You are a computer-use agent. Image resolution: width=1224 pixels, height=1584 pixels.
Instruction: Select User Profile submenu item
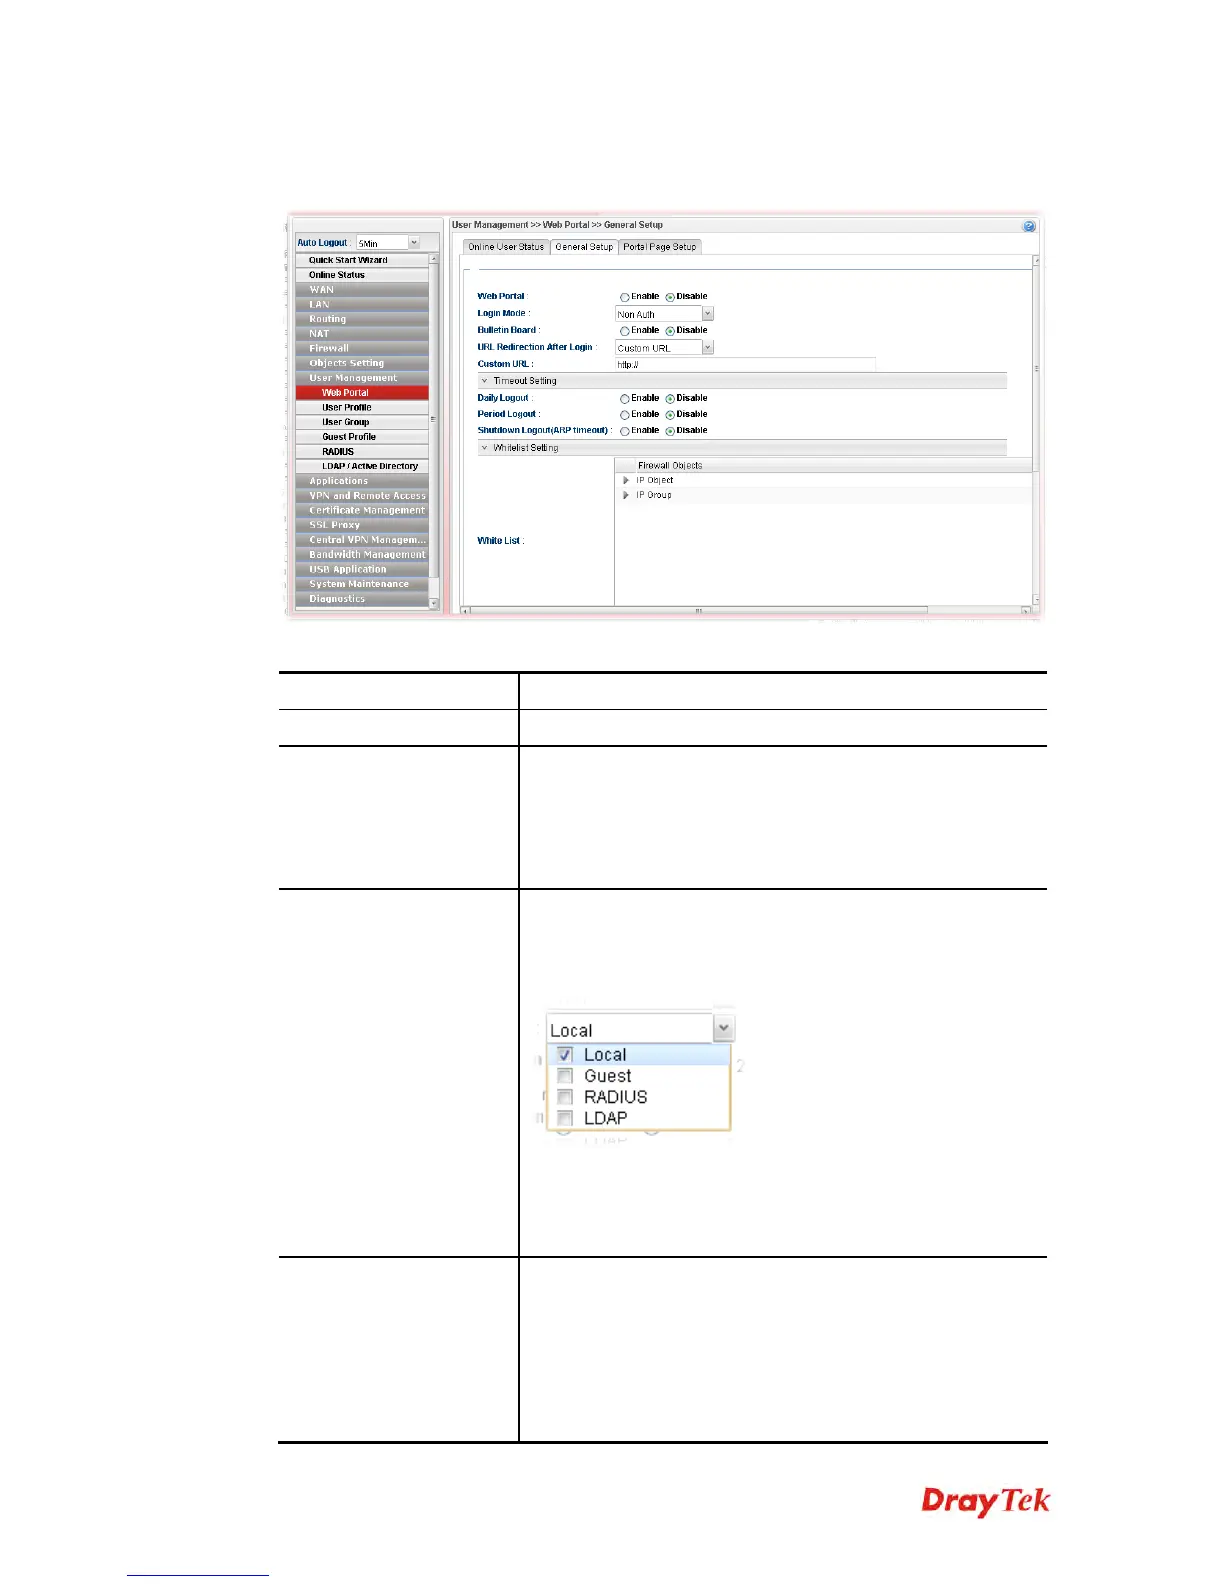pos(362,407)
